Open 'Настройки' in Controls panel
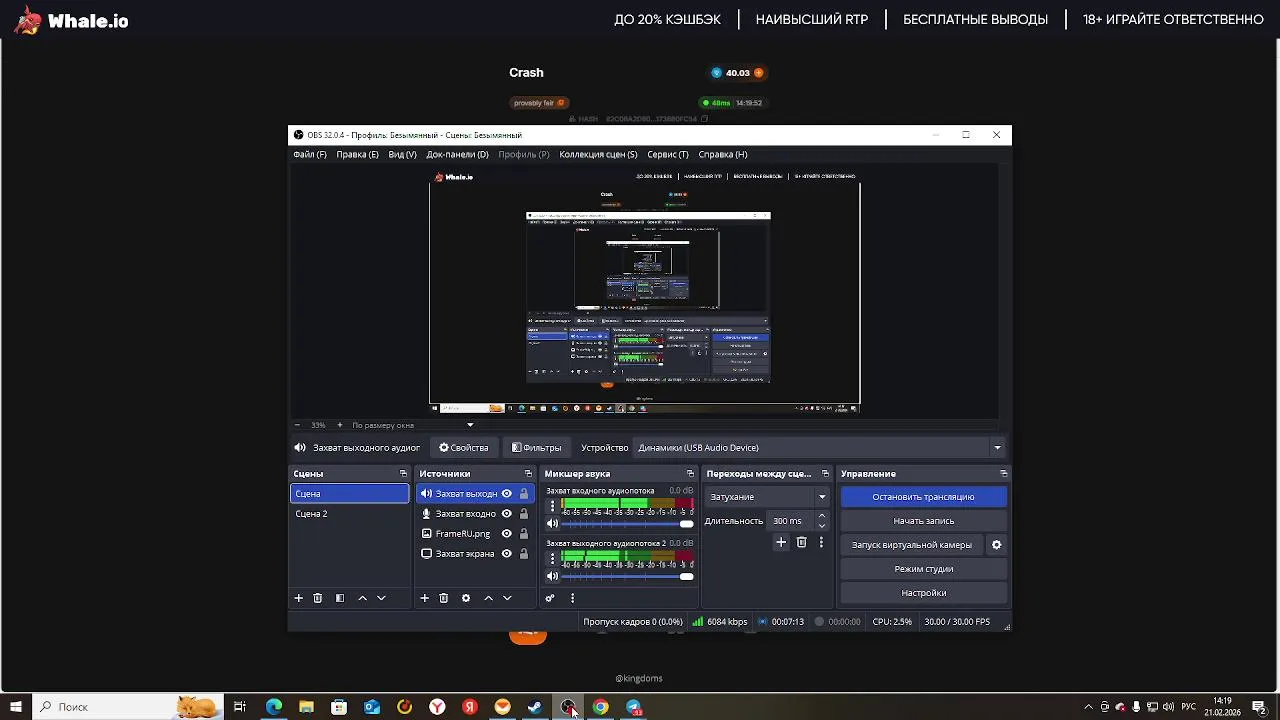 923,593
